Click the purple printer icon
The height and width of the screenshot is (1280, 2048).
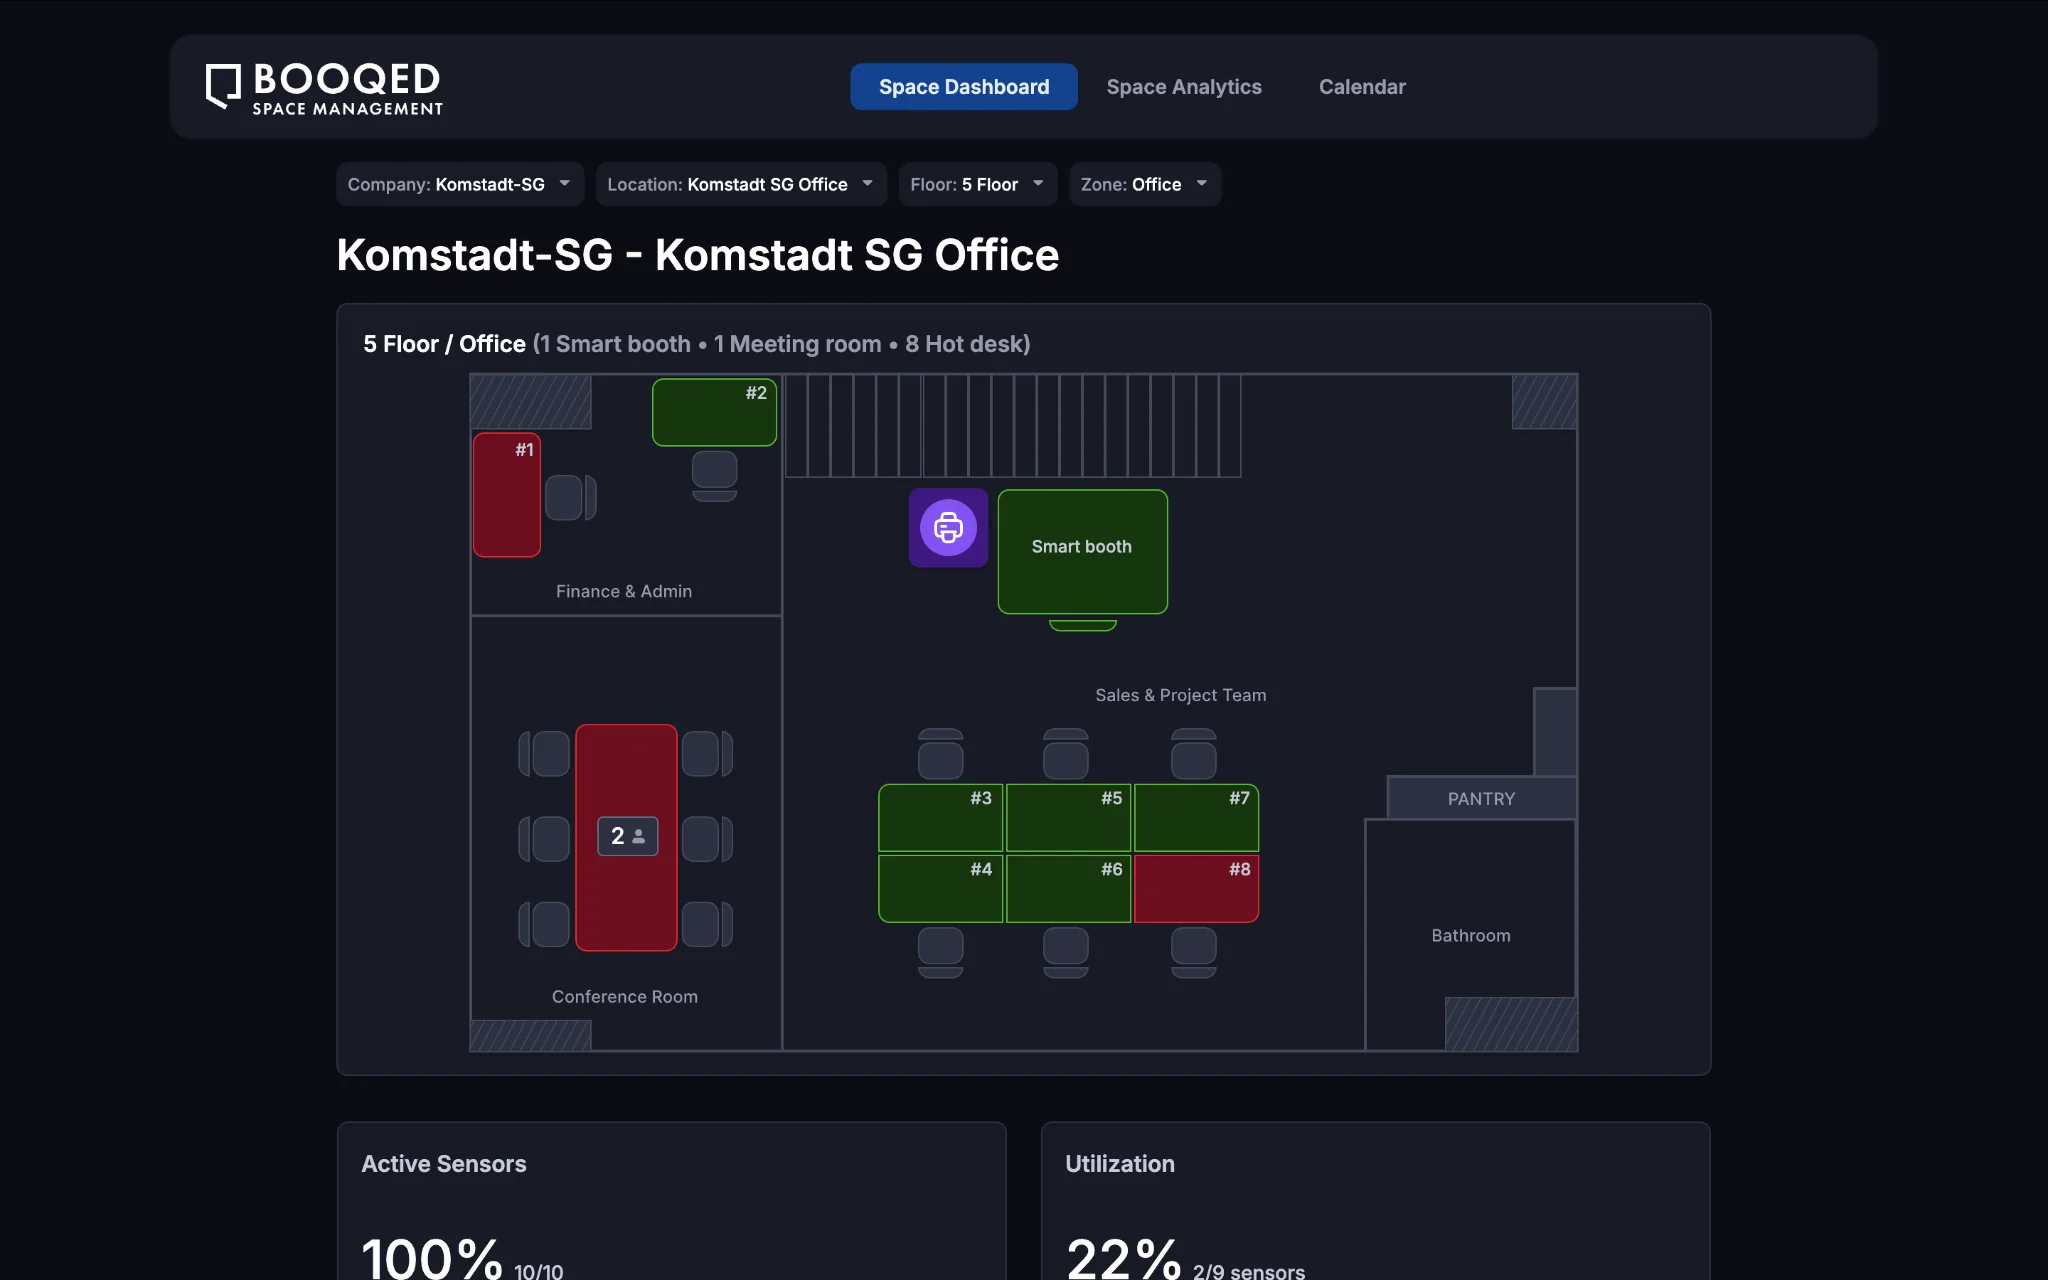pos(948,527)
